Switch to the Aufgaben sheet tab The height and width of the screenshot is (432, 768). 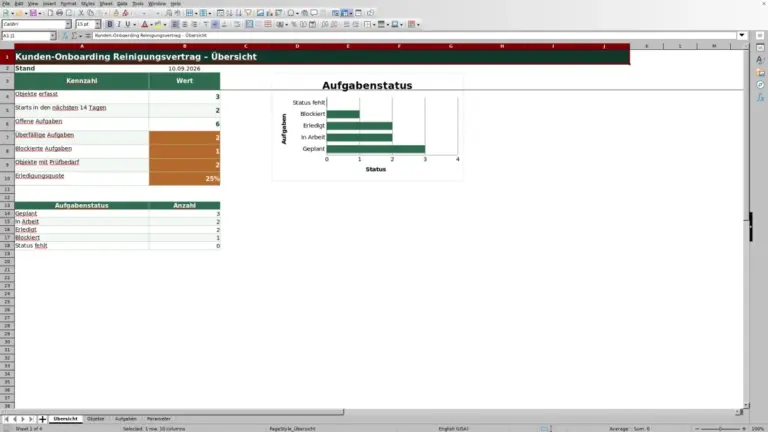point(126,419)
